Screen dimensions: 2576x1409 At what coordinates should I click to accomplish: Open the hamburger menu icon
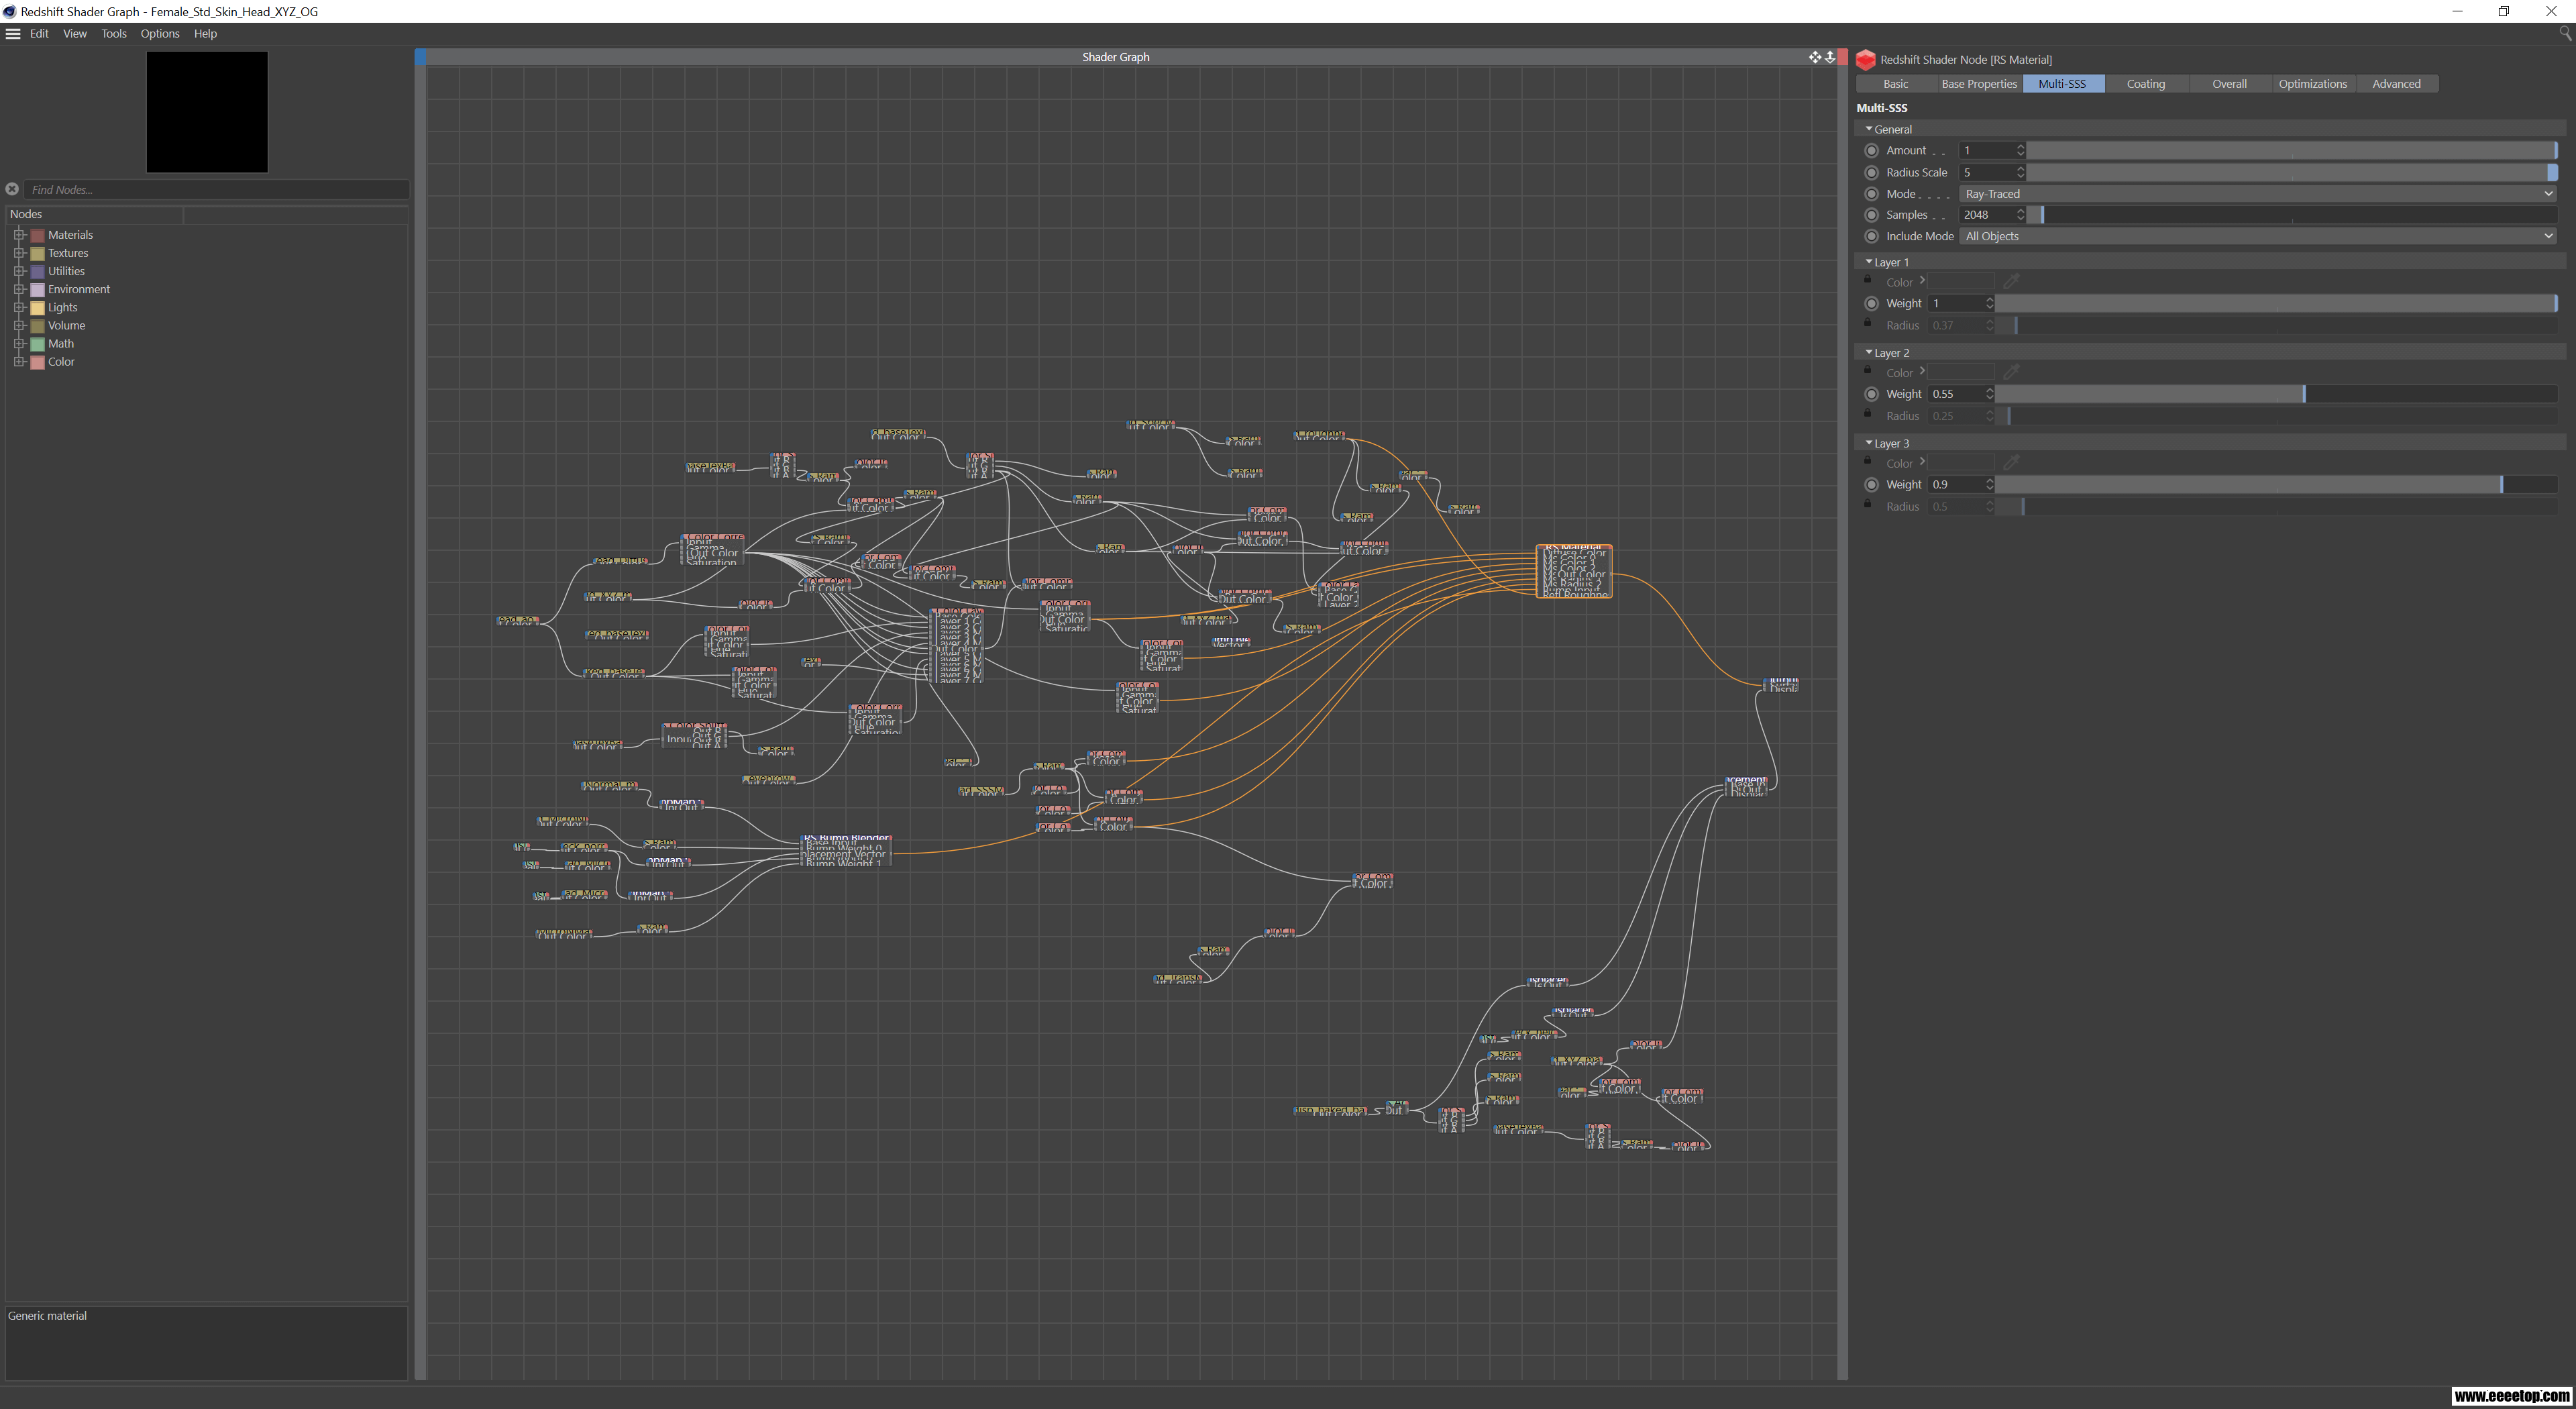(x=13, y=34)
